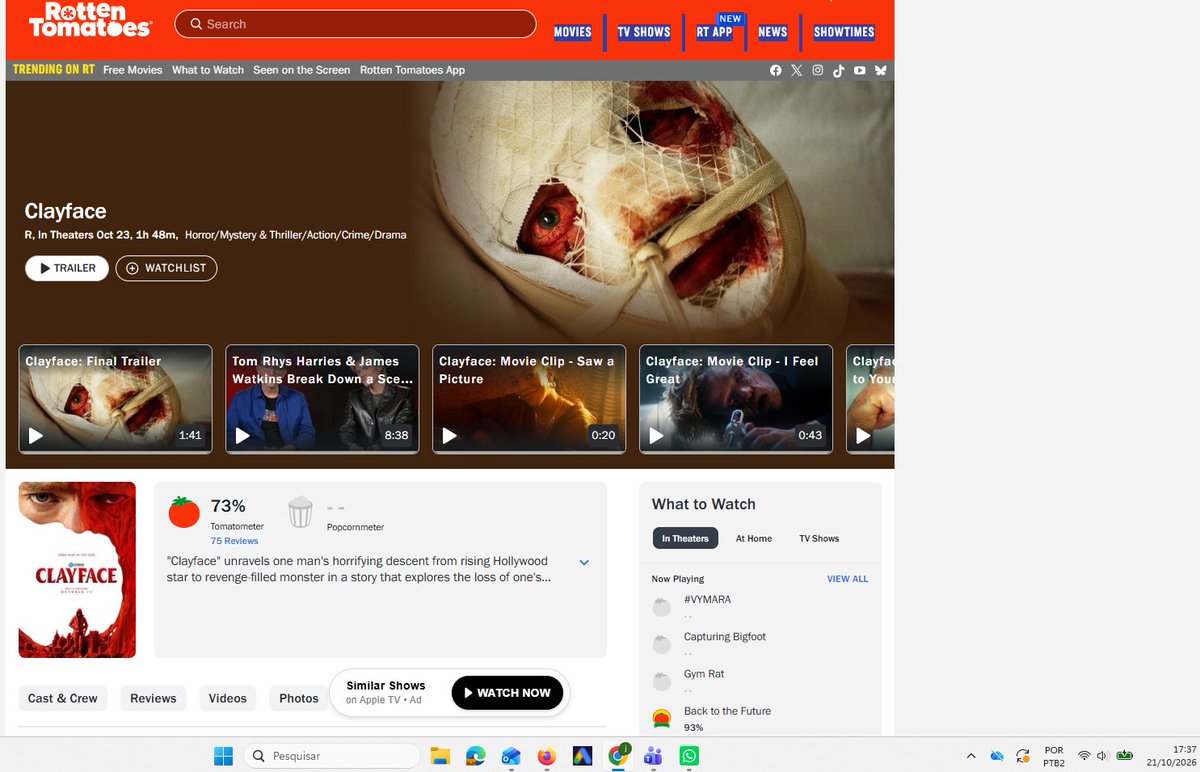Add Clayface to Watchlist
The width and height of the screenshot is (1200, 772).
(166, 268)
